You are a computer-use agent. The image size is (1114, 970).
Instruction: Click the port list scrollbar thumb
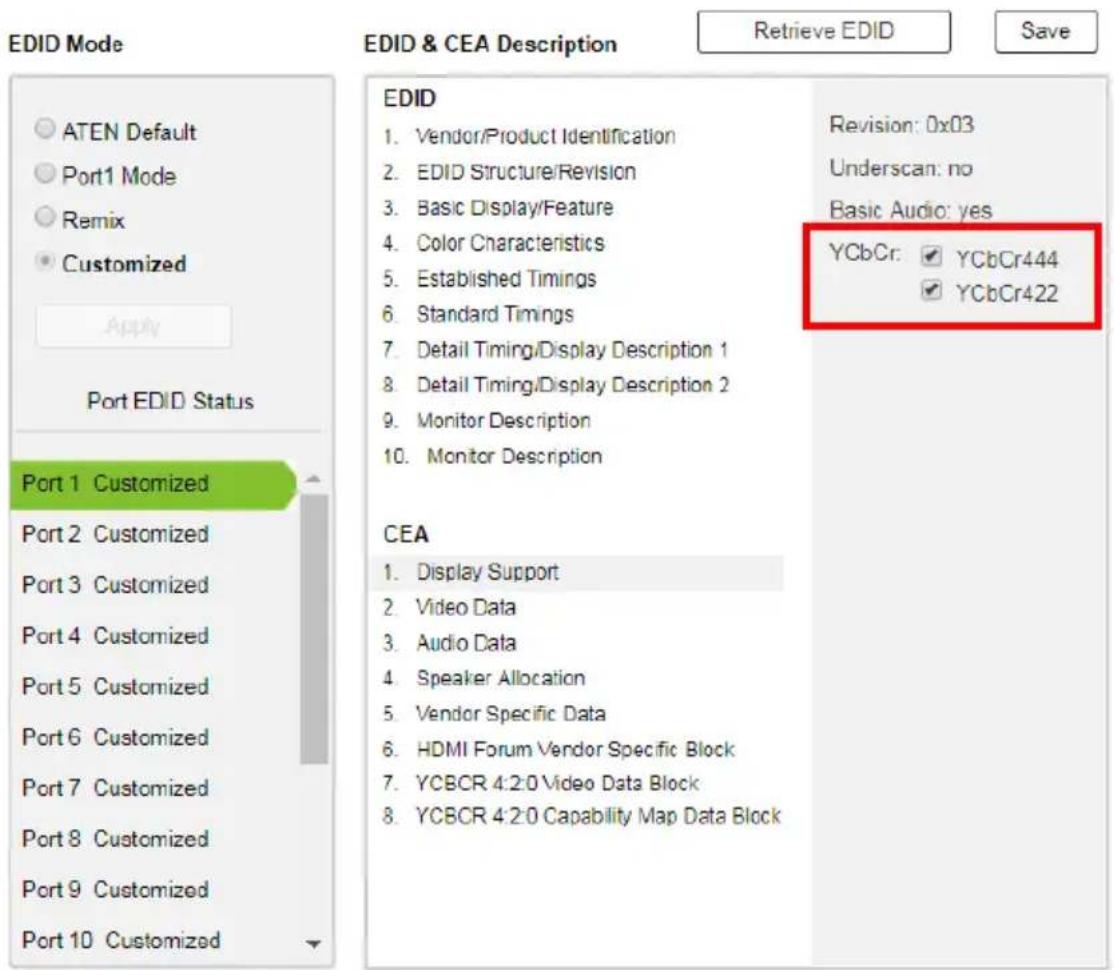pos(313,629)
